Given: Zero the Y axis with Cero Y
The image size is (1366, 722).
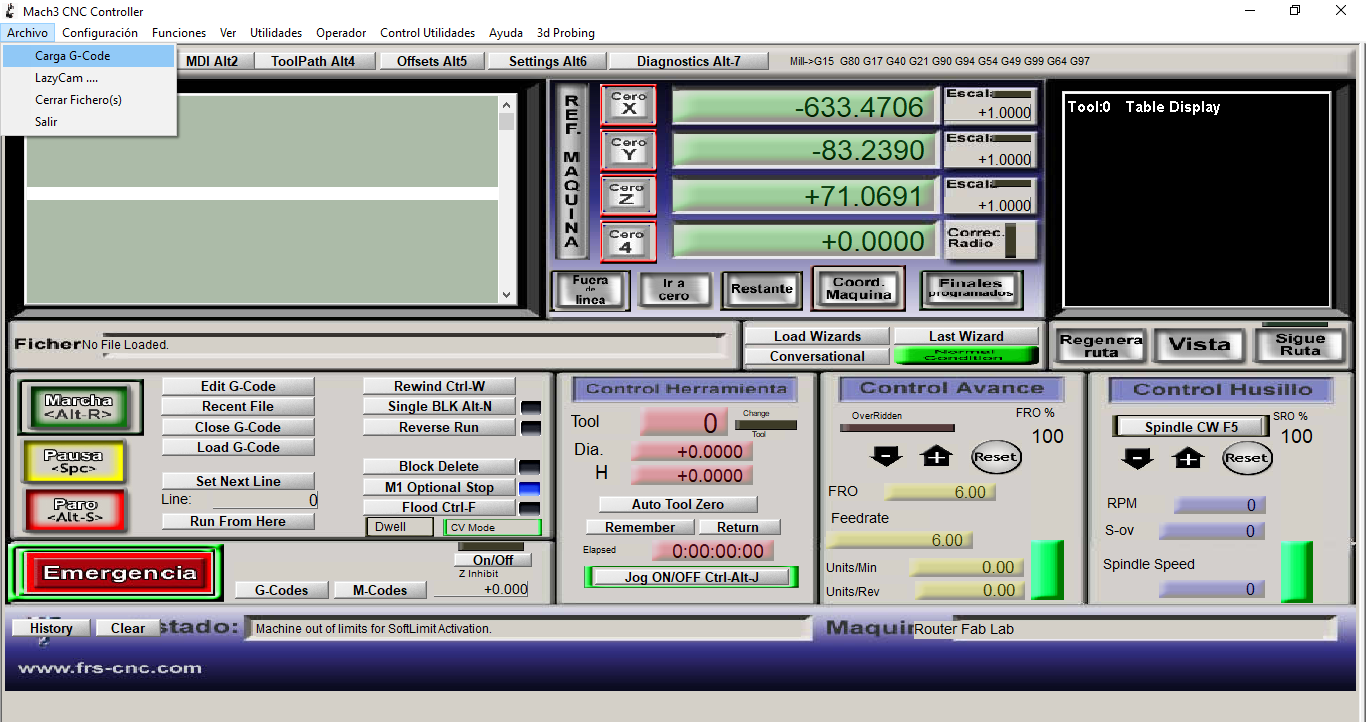Looking at the screenshot, I should click(x=628, y=150).
